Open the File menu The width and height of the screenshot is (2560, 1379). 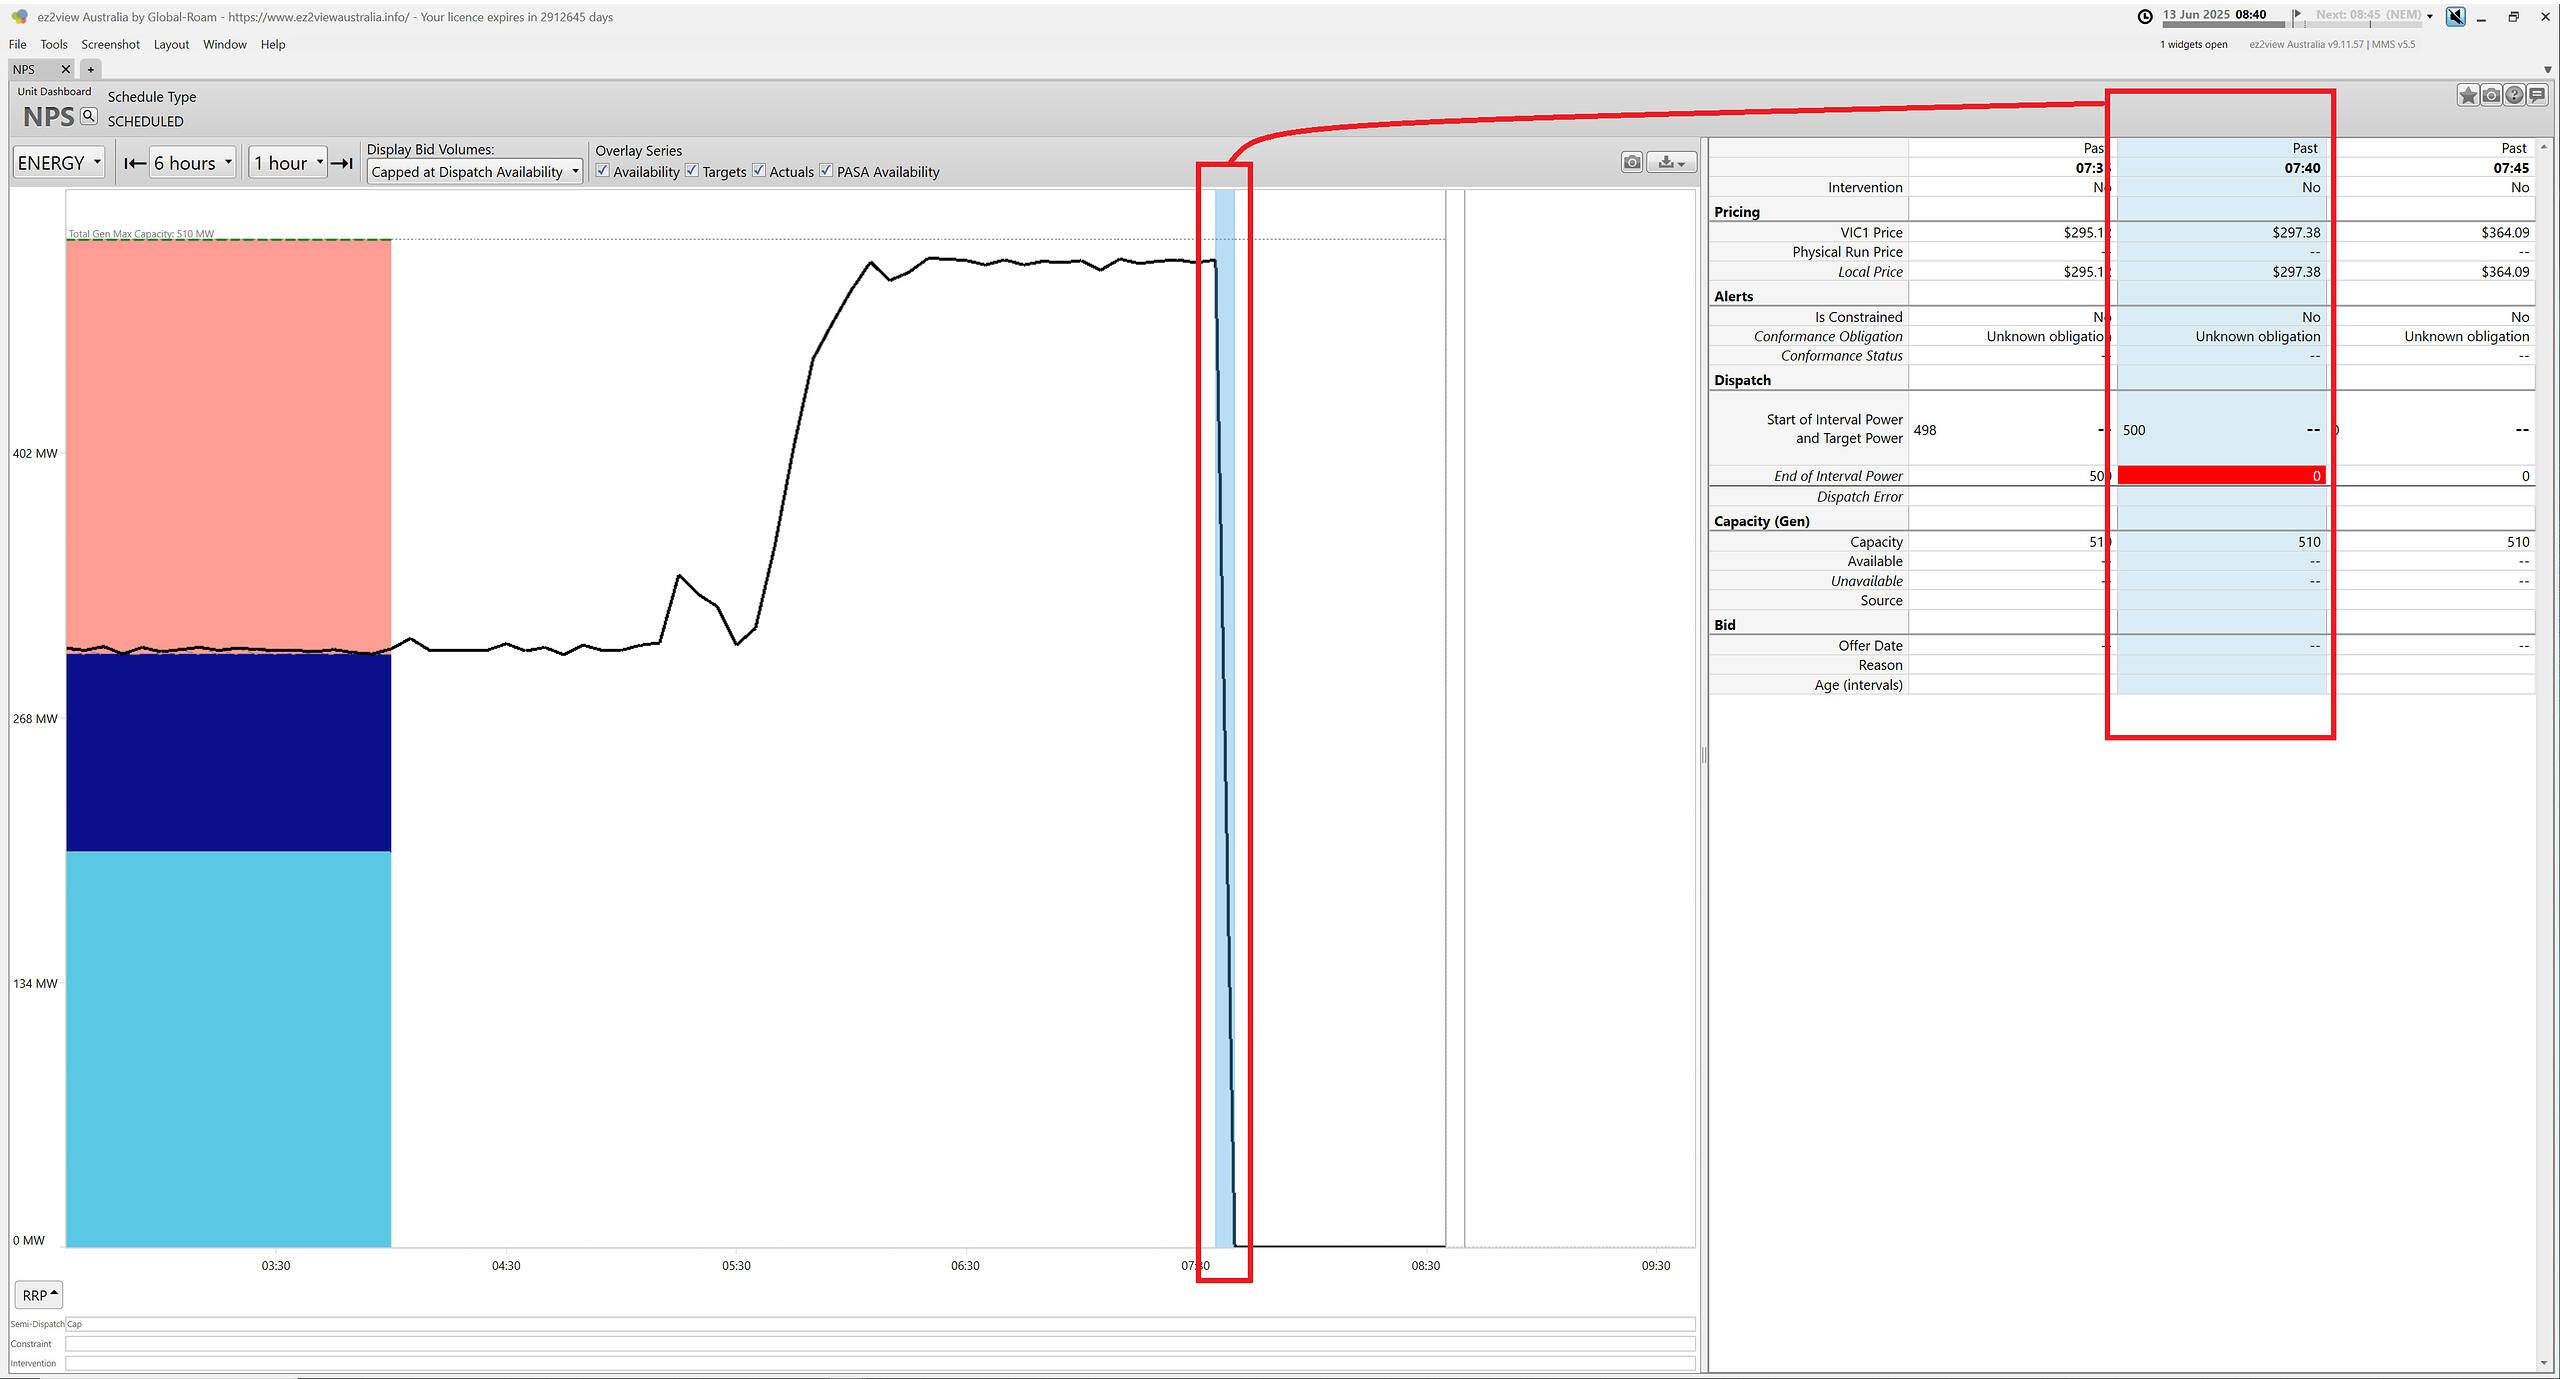point(17,44)
